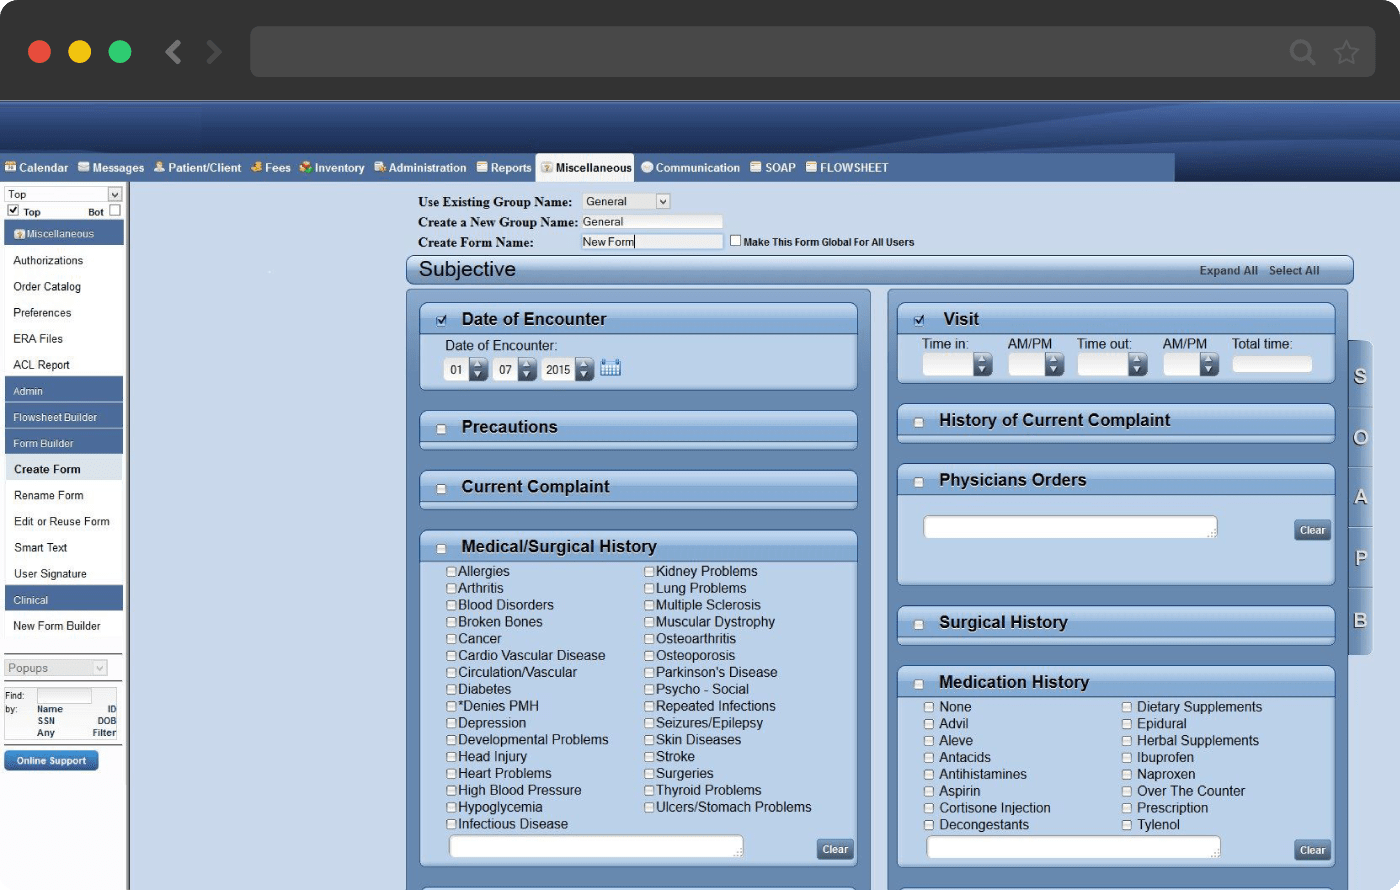Check the Diabetes checkbox
Screen dimensions: 1400x890
tap(451, 689)
